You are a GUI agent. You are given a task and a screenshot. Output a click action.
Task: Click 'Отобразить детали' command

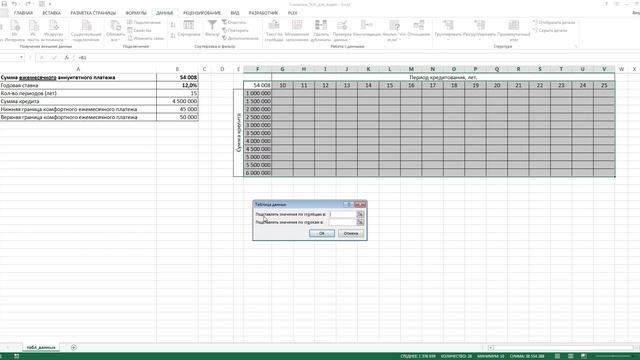click(554, 22)
